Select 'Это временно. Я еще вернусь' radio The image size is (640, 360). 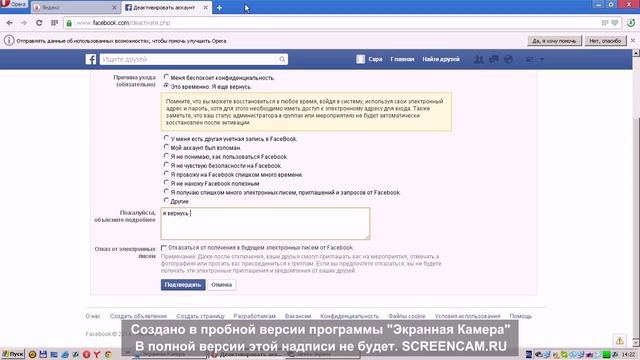[166, 86]
